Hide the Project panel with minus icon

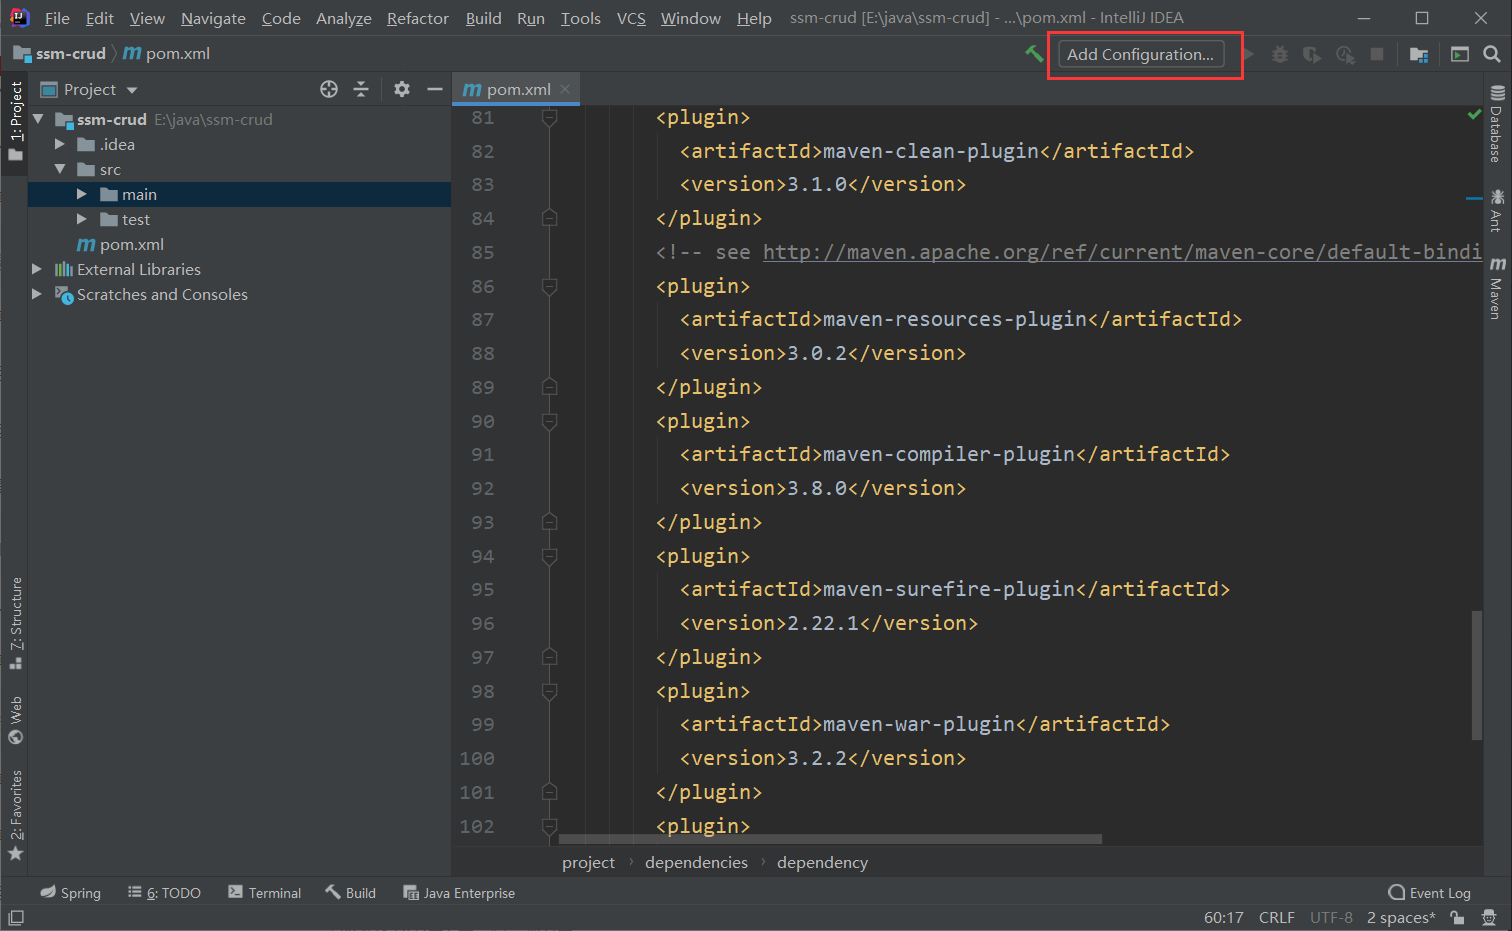[434, 89]
